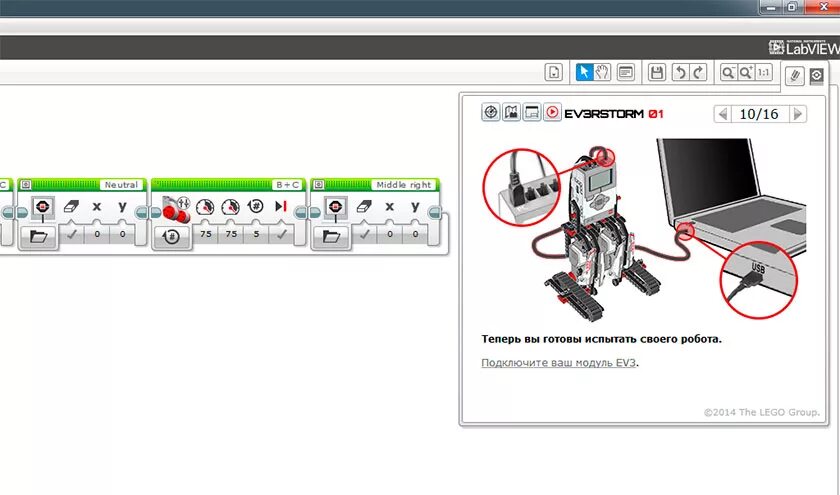Open mode selector folder on Middle right block
The height and width of the screenshot is (495, 840).
click(x=331, y=236)
